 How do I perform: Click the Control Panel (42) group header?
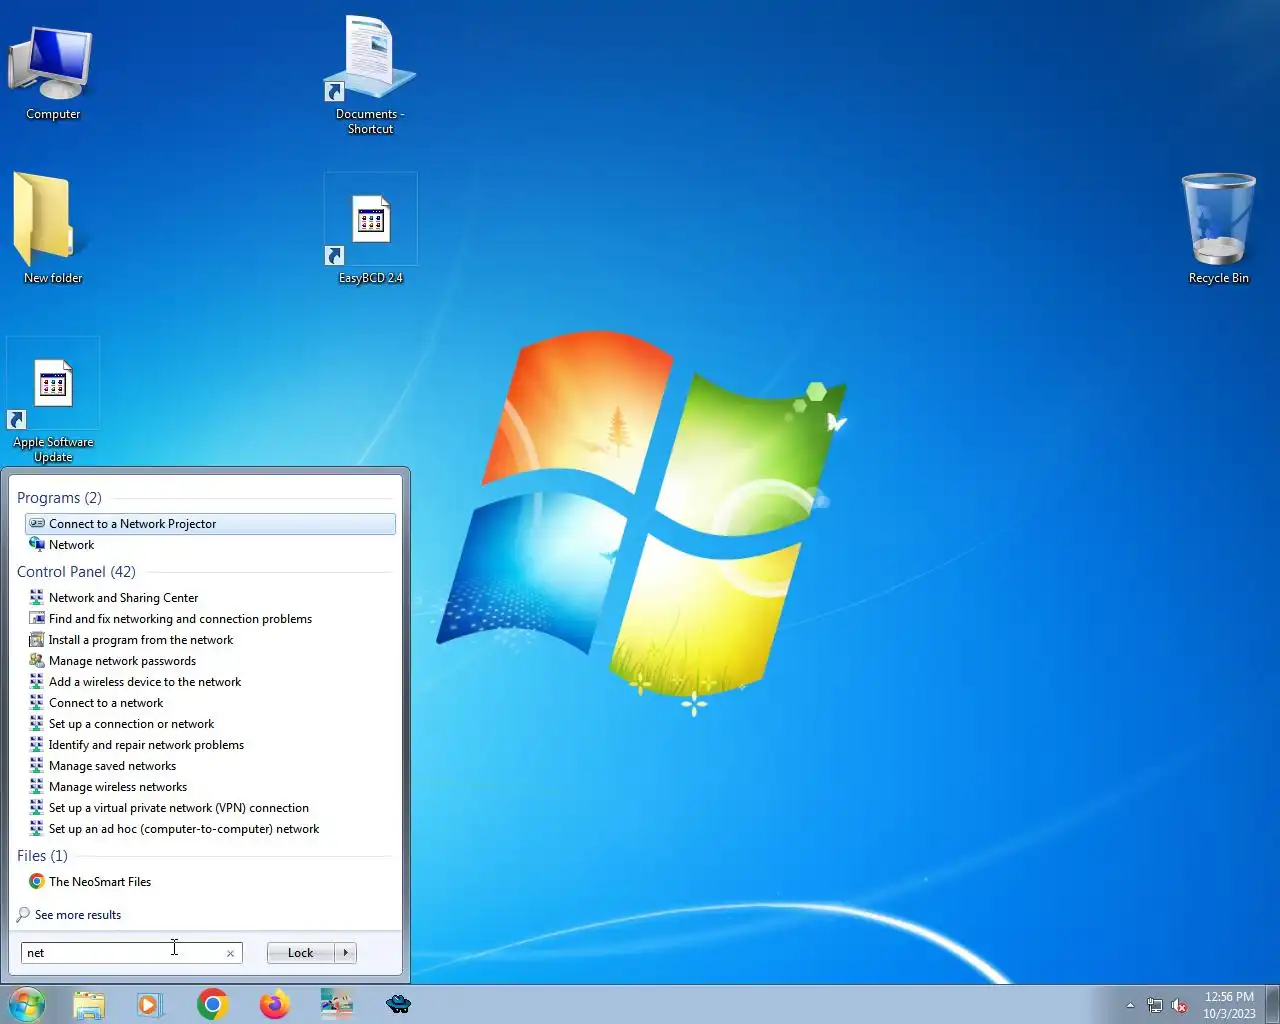76,572
